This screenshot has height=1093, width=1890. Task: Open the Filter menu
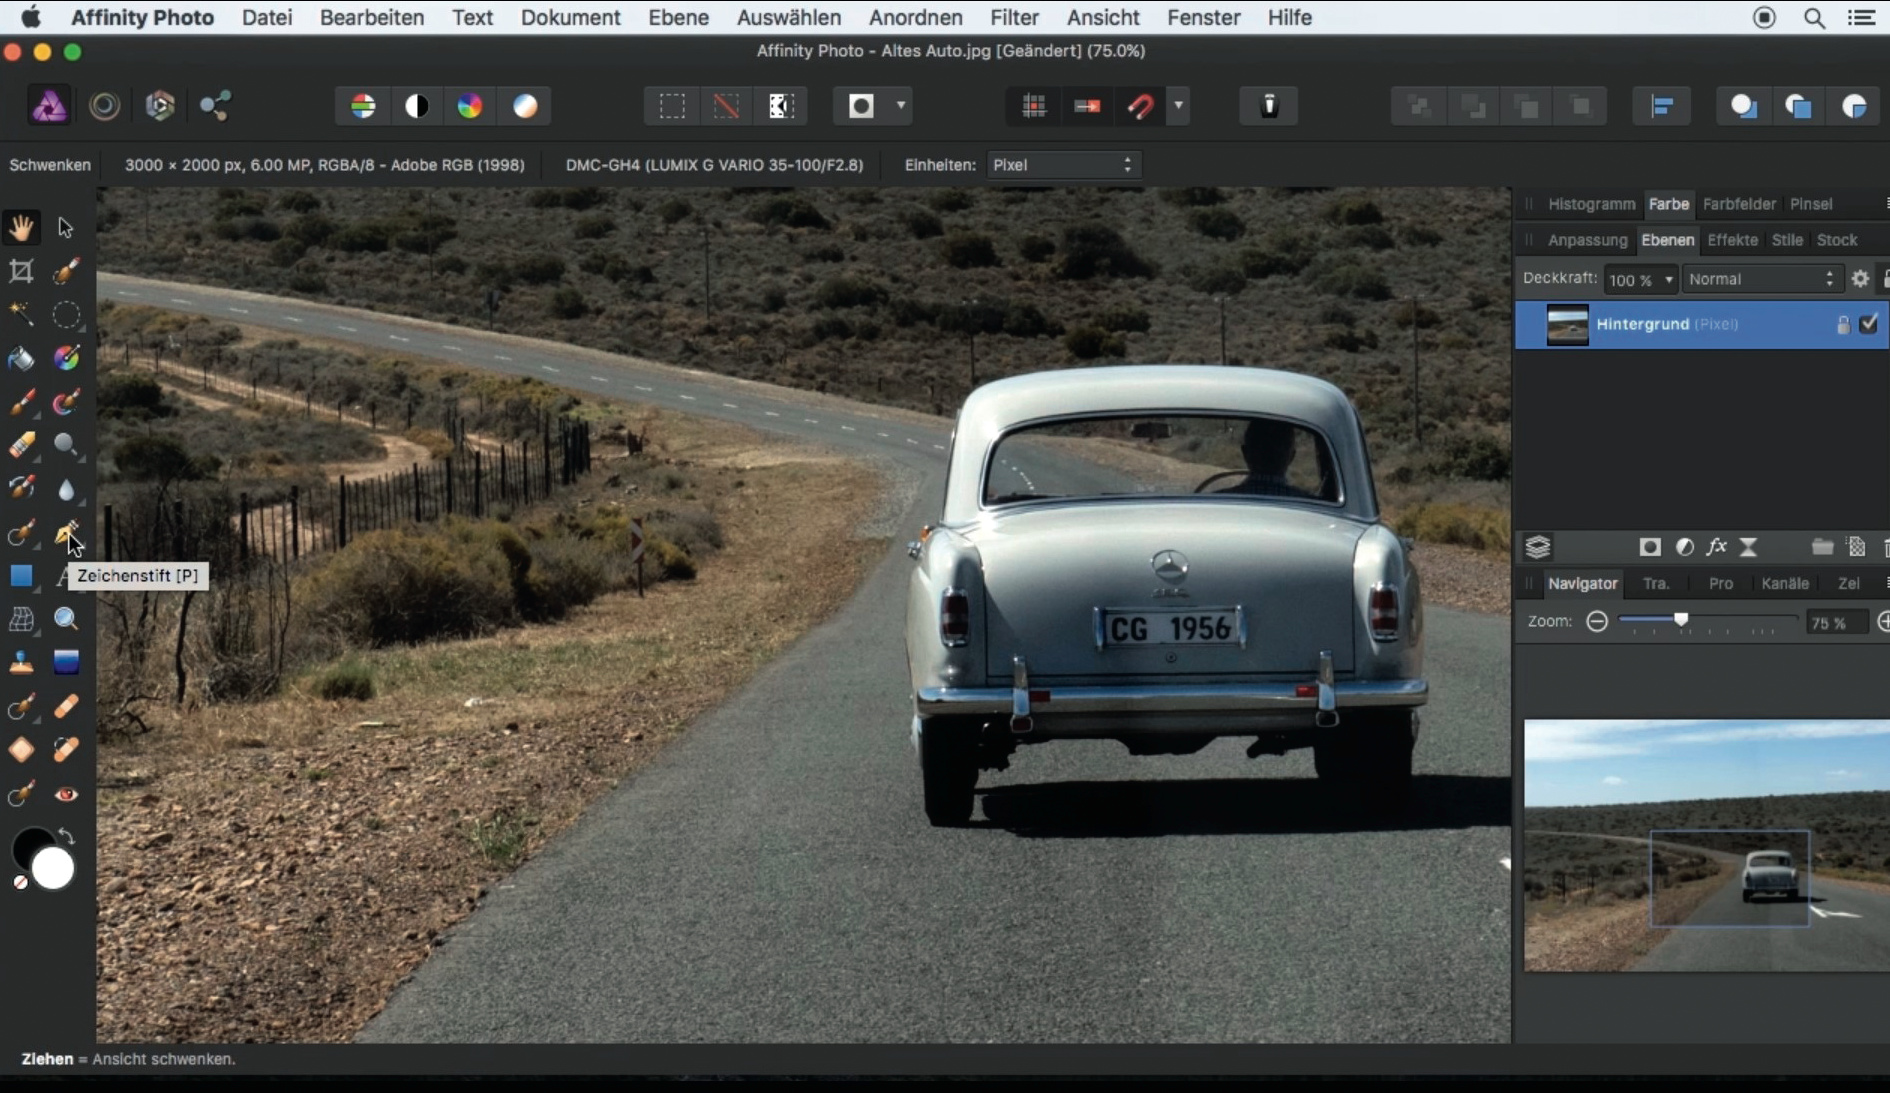pos(1014,18)
